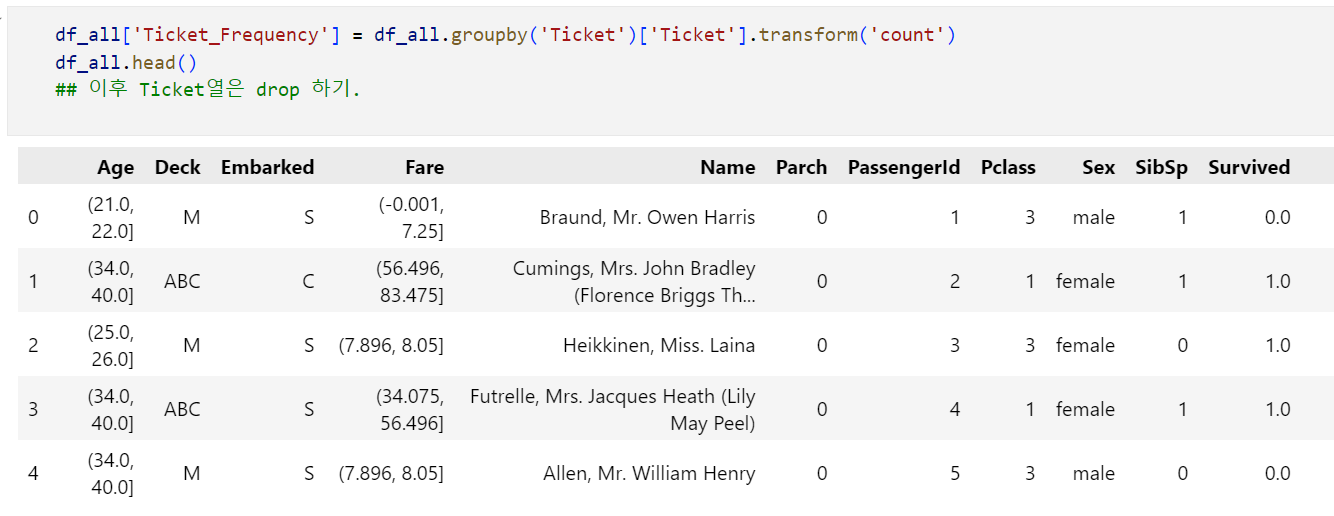Screen dimensions: 1334x516
Task: Click the Pclass value in Cumings row
Action: 1030,281
